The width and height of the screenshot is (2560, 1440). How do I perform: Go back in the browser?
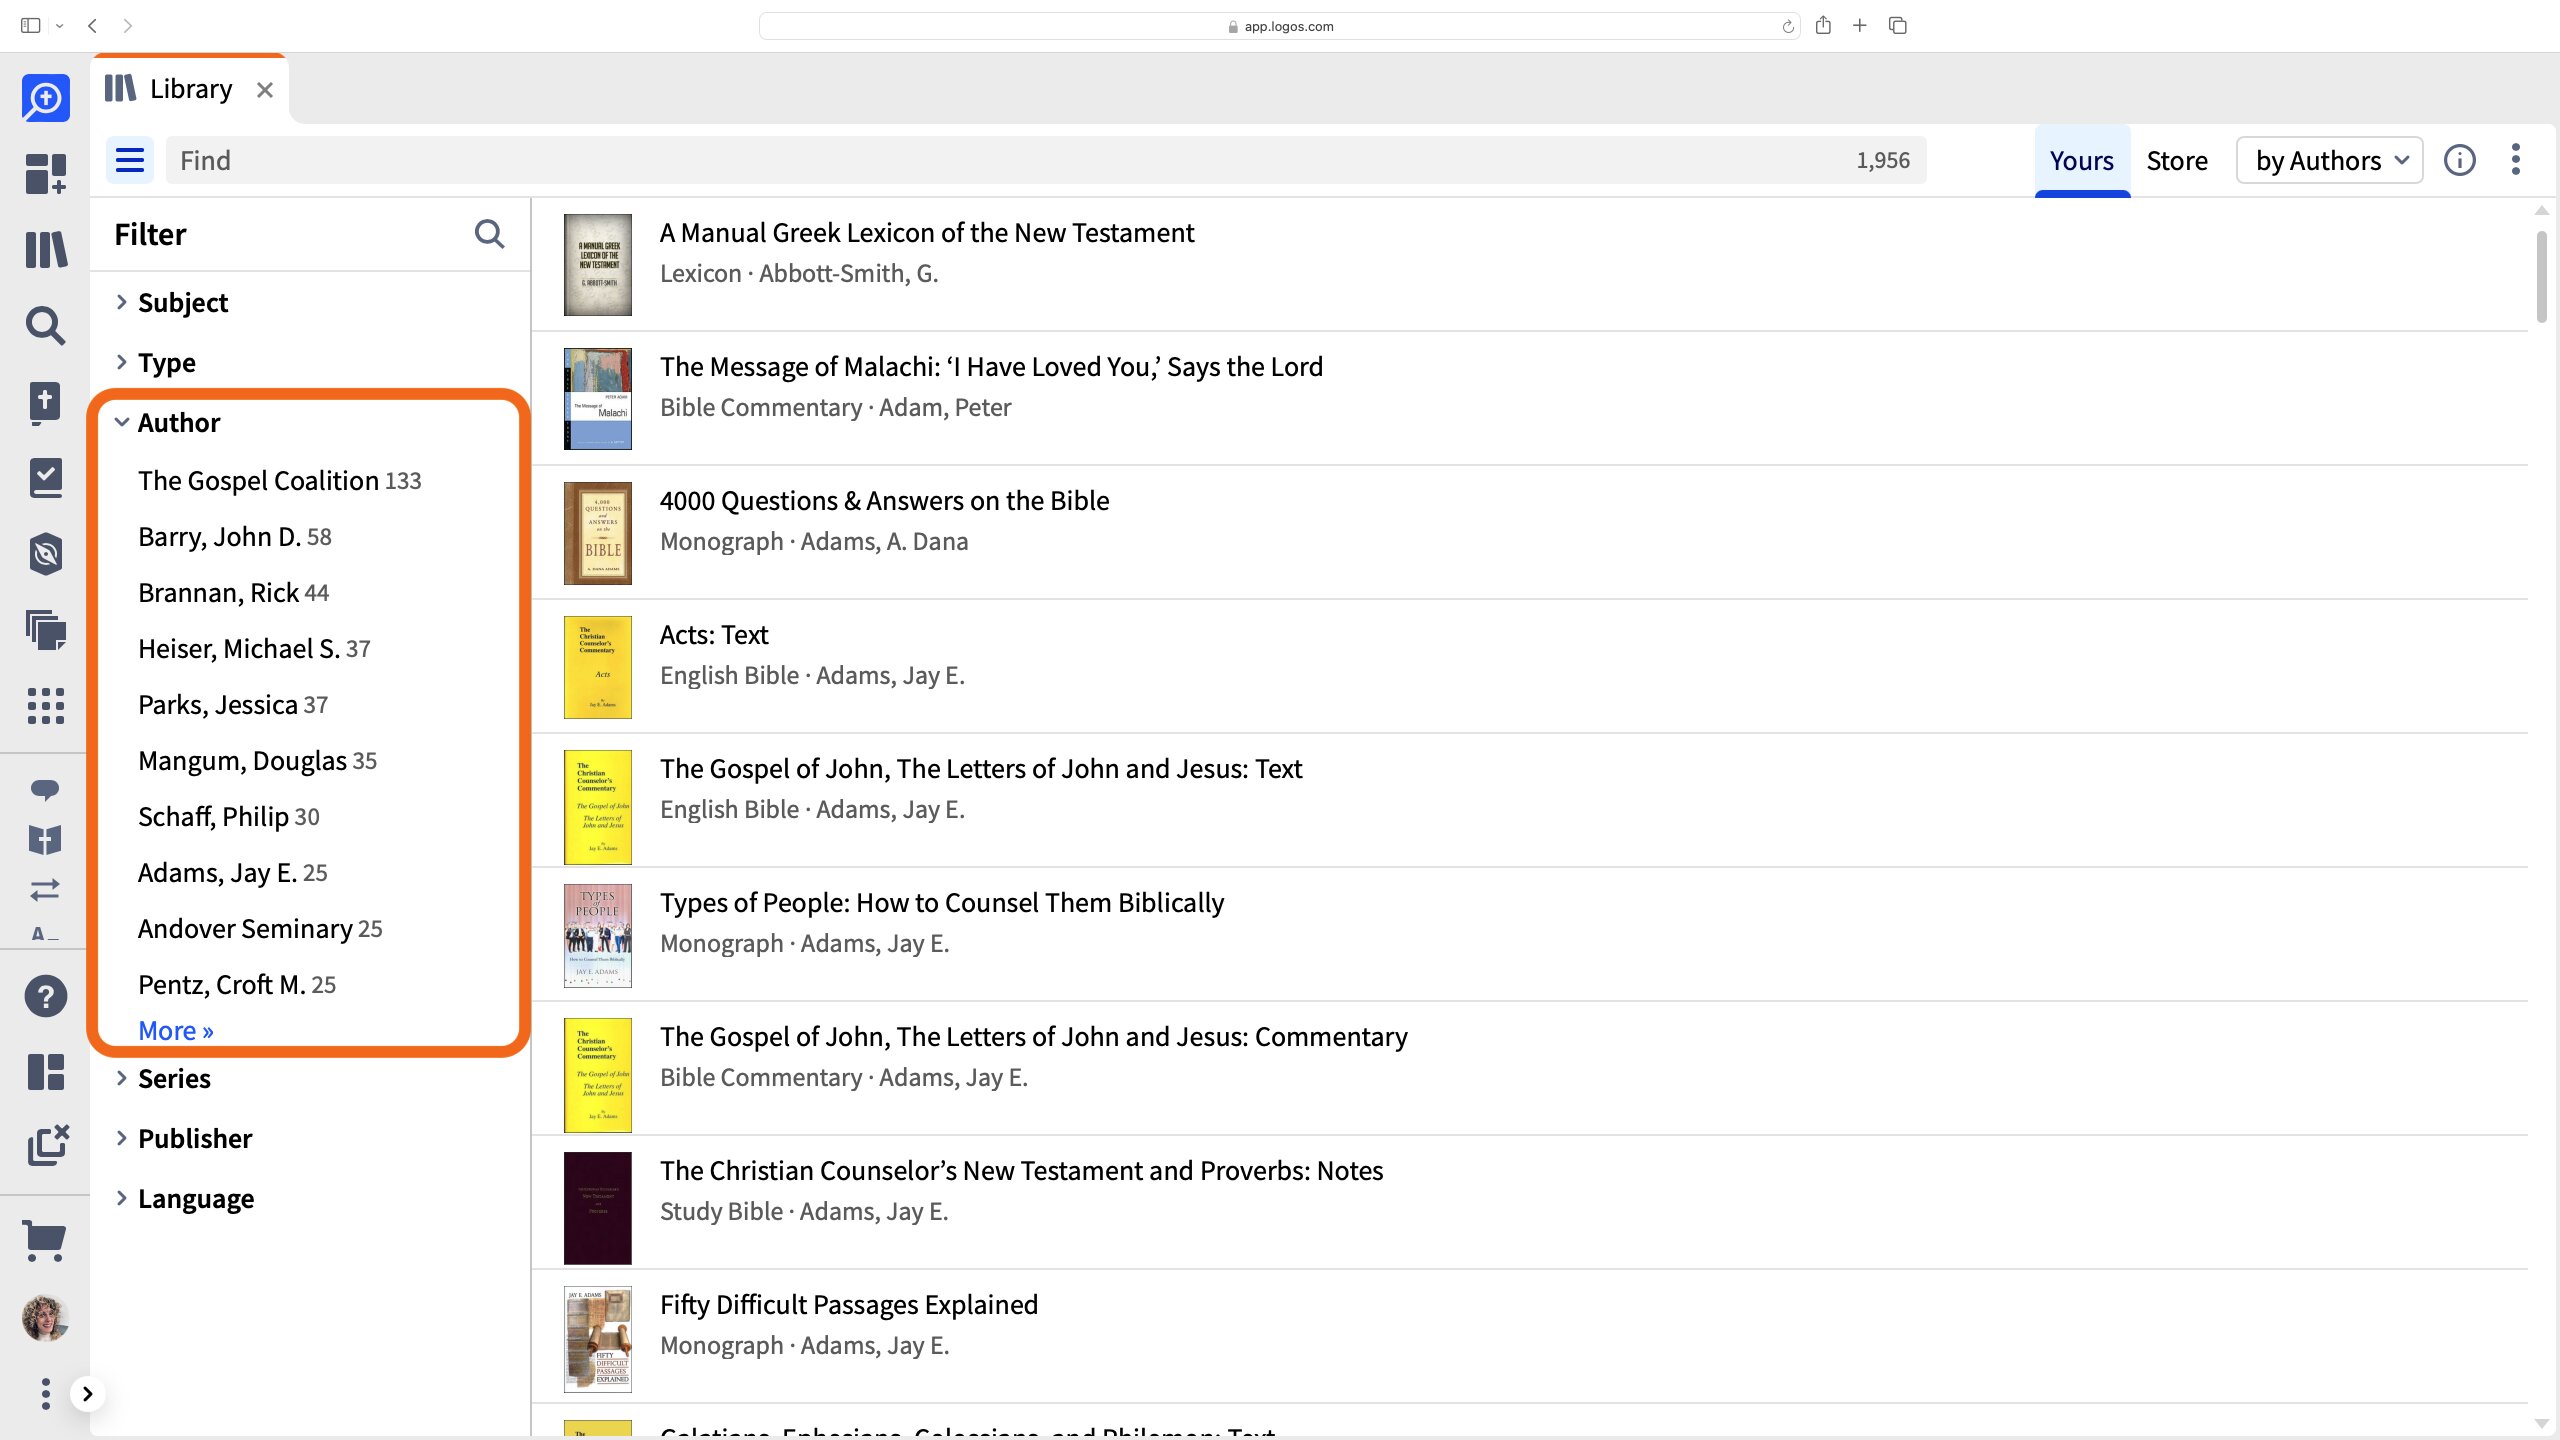click(92, 26)
